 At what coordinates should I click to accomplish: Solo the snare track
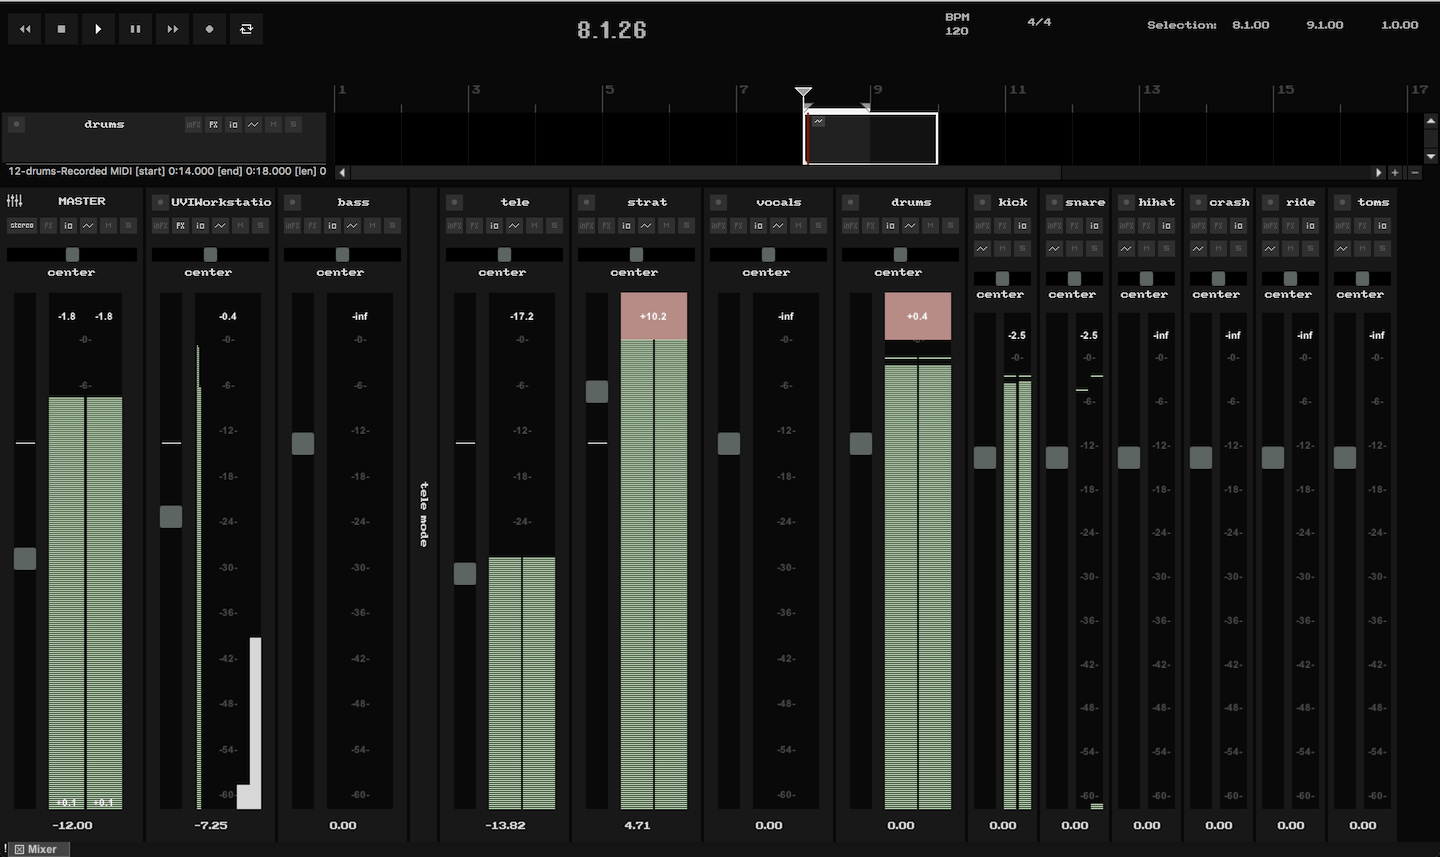(1094, 248)
